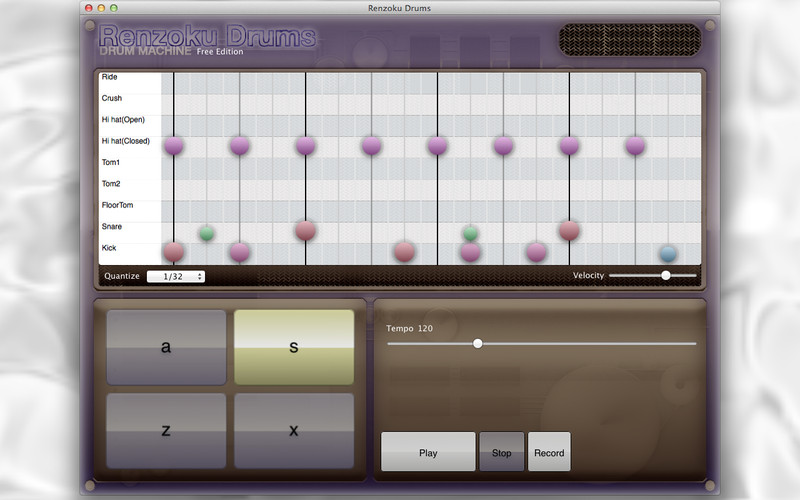Select the fifth Hi hat(Closed) note
Viewport: 800px width, 500px height.
[437, 146]
